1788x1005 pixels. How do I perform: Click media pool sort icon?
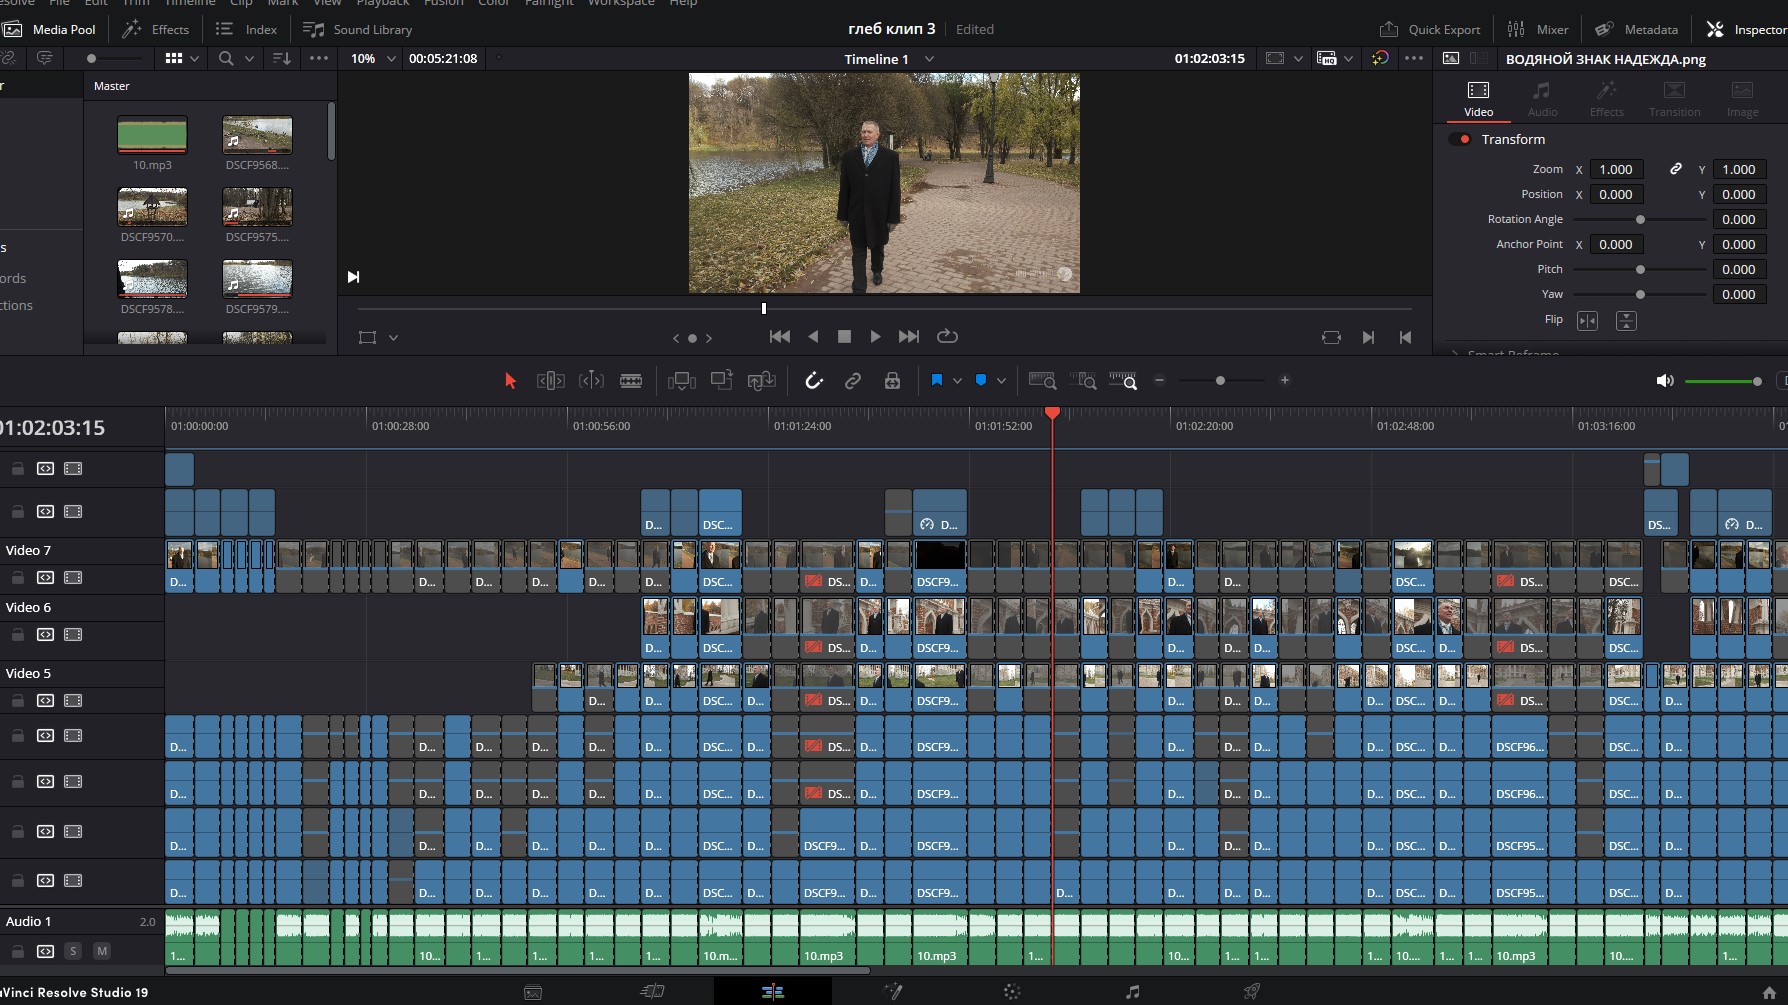click(281, 58)
